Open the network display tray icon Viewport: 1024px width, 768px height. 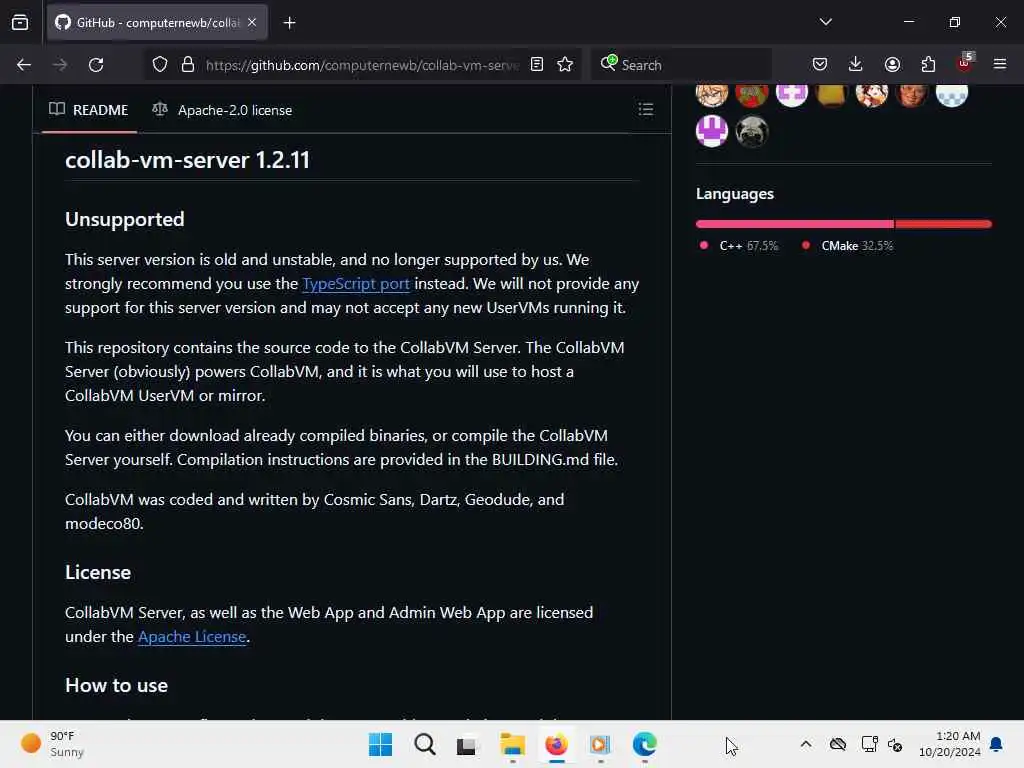(869, 744)
